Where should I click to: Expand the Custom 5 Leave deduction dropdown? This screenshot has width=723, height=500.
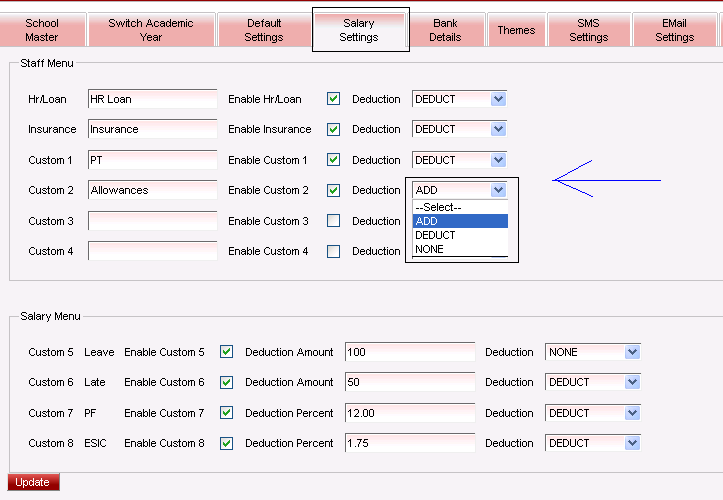[x=592, y=352]
